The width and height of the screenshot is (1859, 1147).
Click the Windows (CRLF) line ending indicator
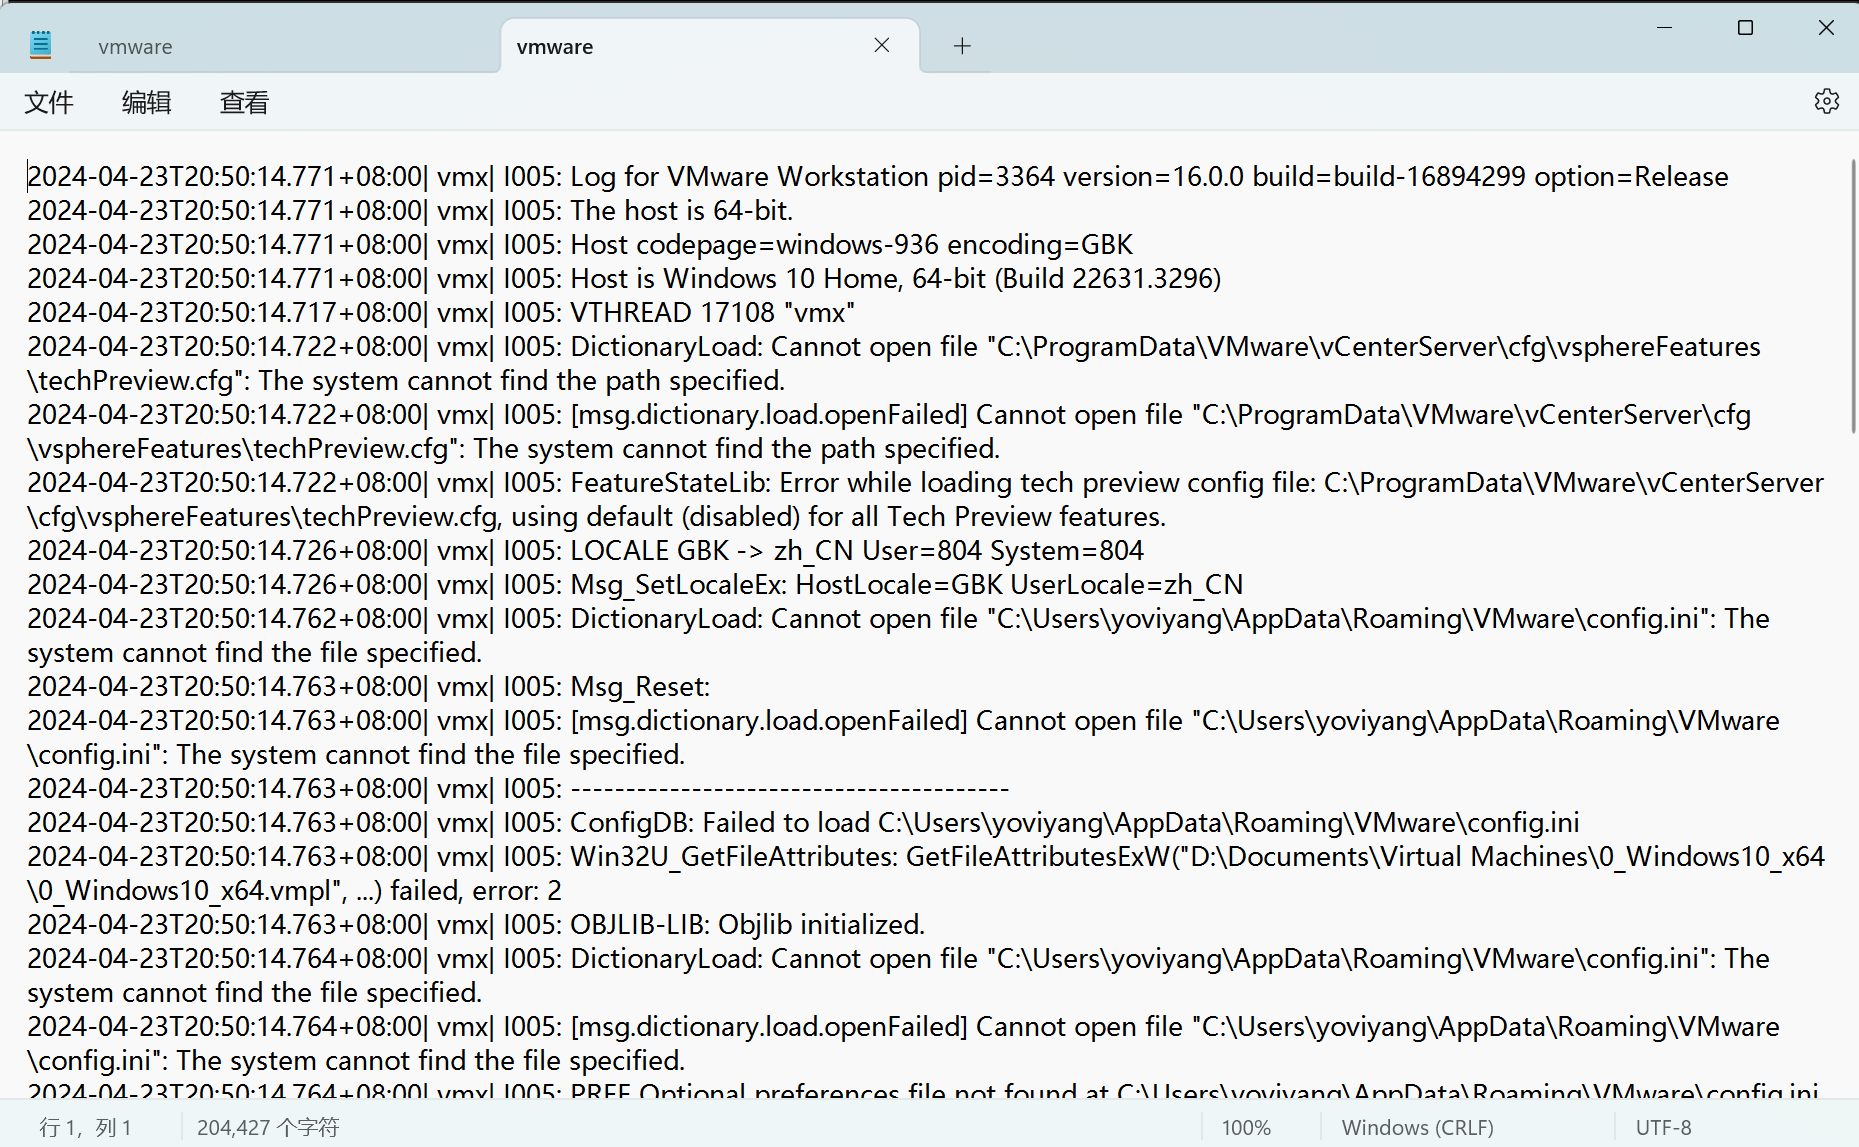[x=1417, y=1127]
